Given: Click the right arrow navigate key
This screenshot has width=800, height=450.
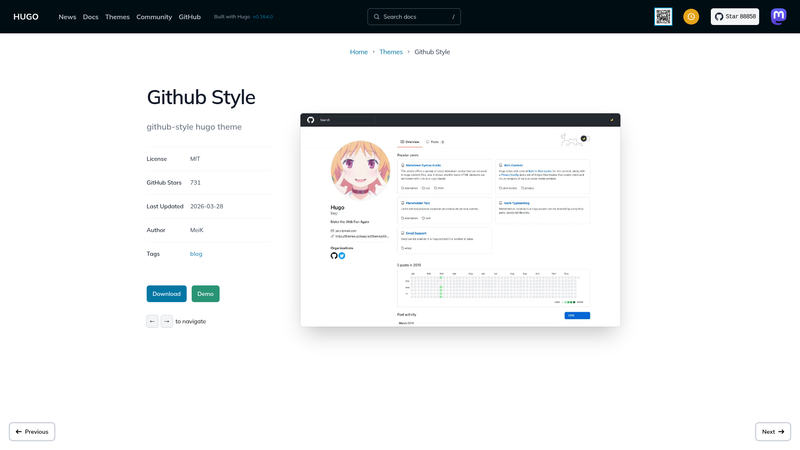Looking at the screenshot, I should point(166,321).
